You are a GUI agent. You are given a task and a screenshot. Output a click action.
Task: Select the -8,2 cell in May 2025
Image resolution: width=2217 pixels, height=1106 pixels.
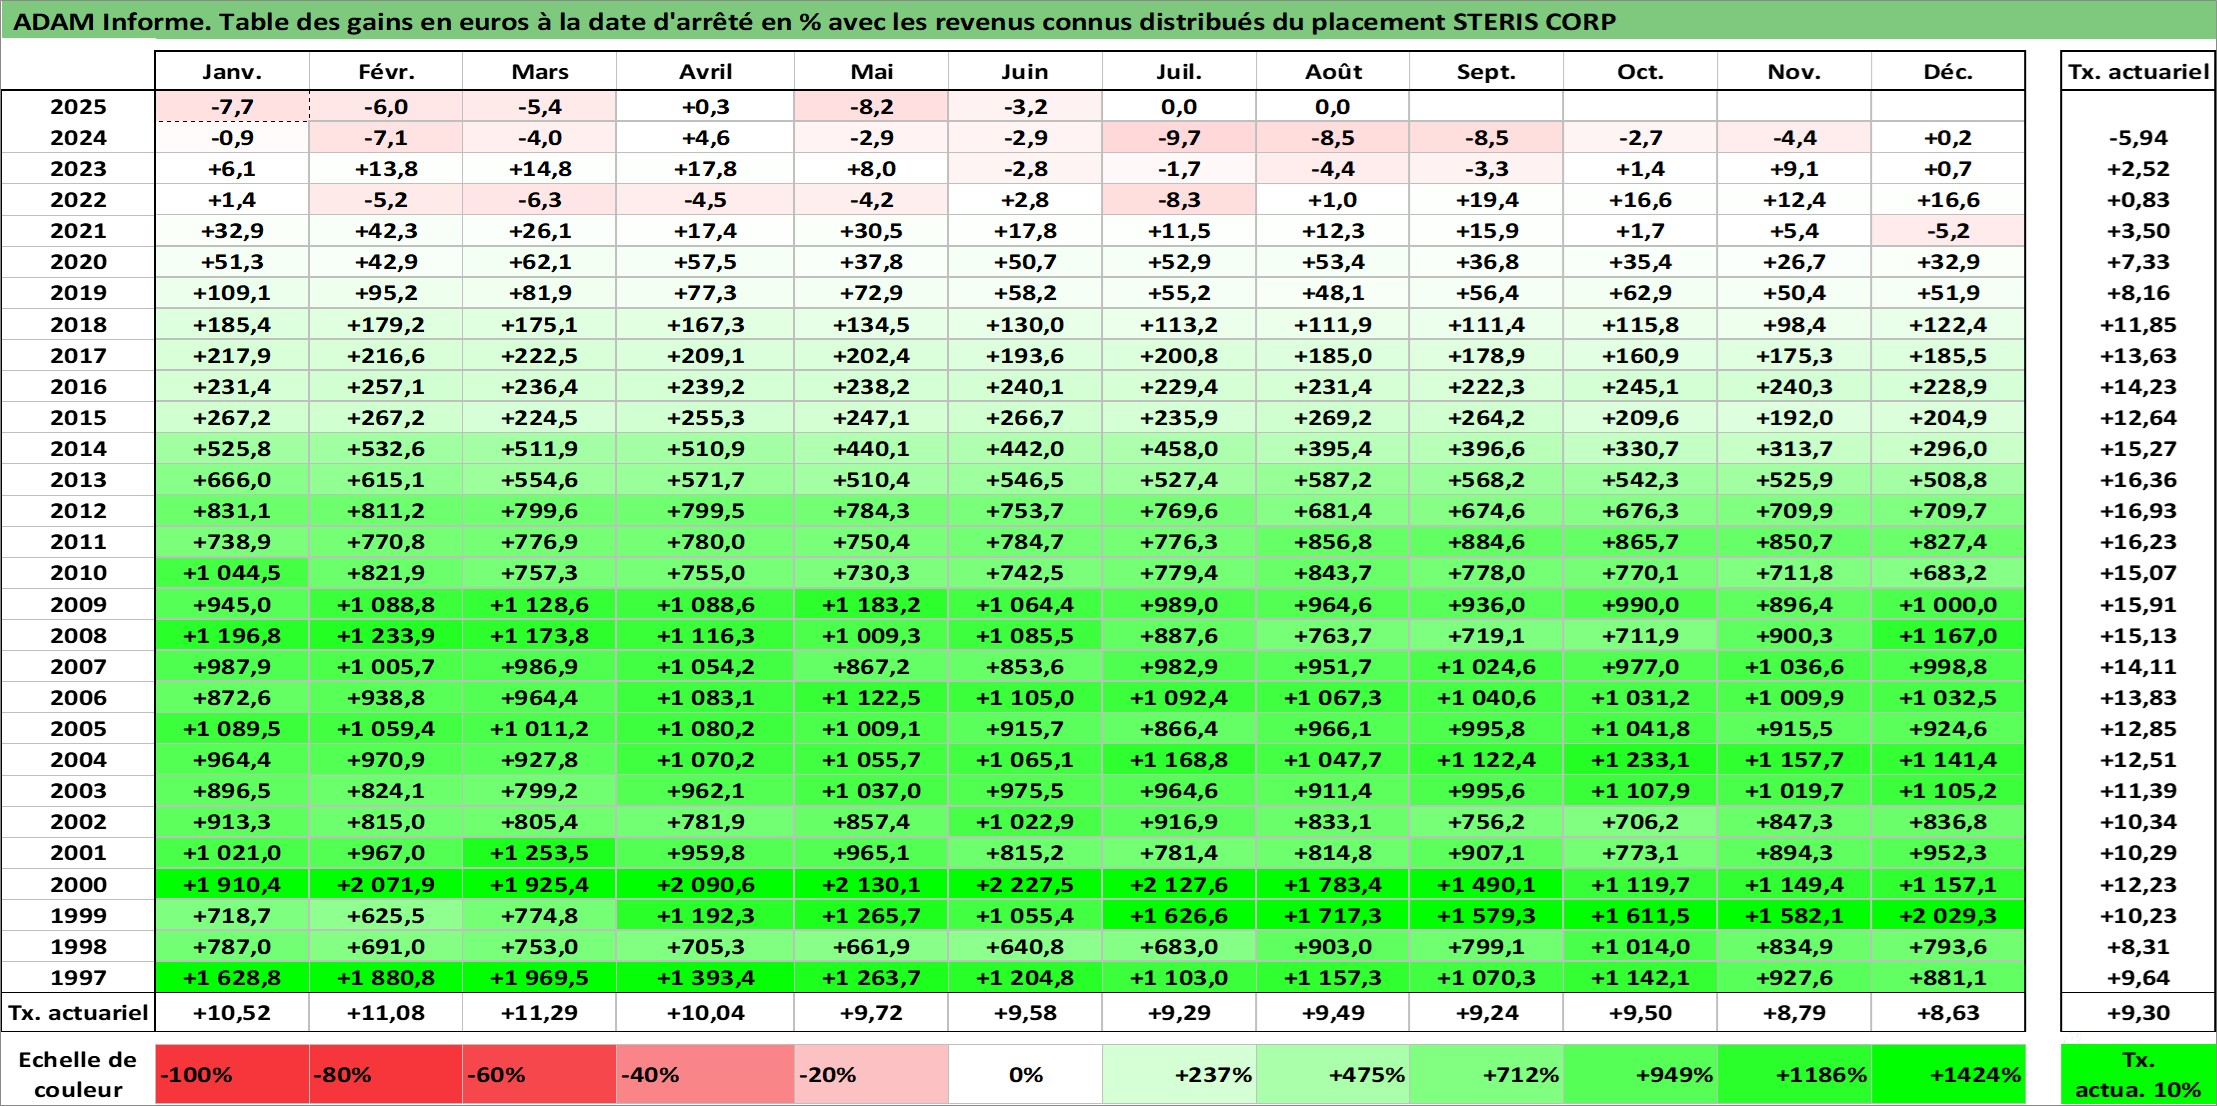pos(871,107)
